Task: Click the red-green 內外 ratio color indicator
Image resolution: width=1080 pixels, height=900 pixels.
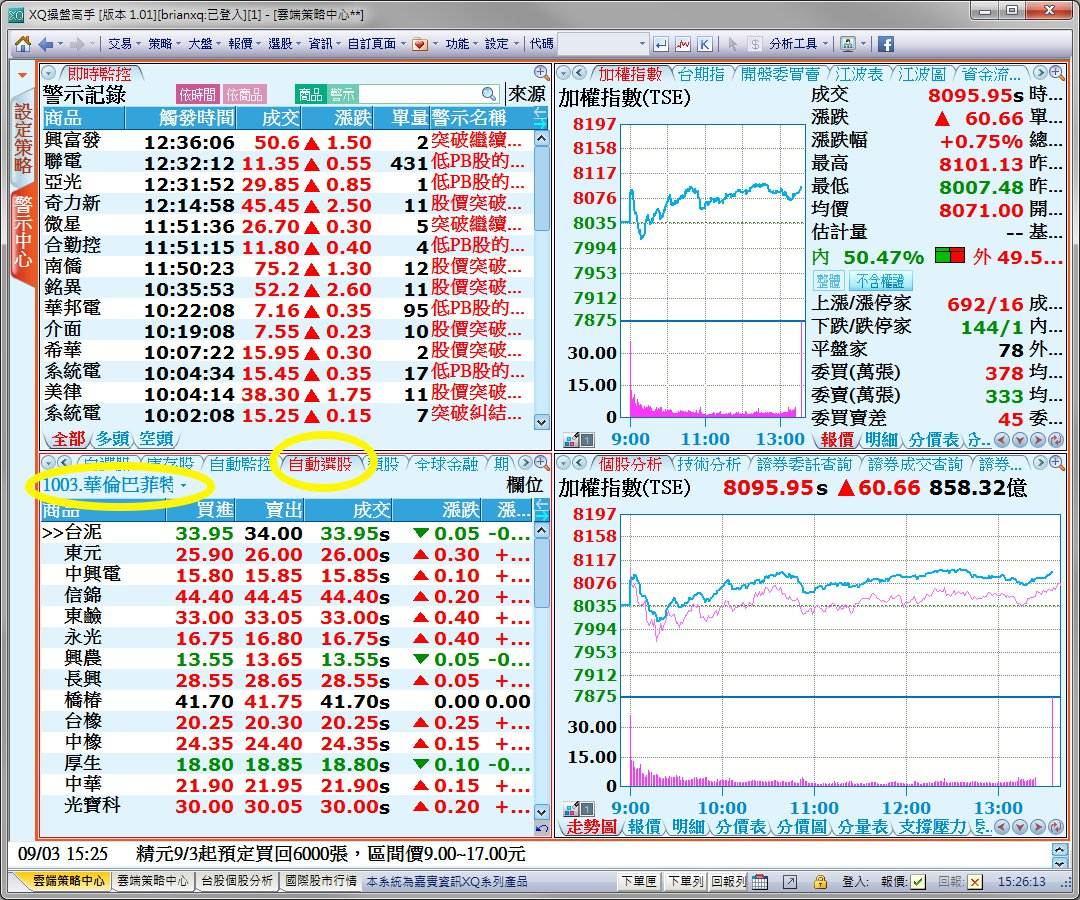Action: pos(949,256)
